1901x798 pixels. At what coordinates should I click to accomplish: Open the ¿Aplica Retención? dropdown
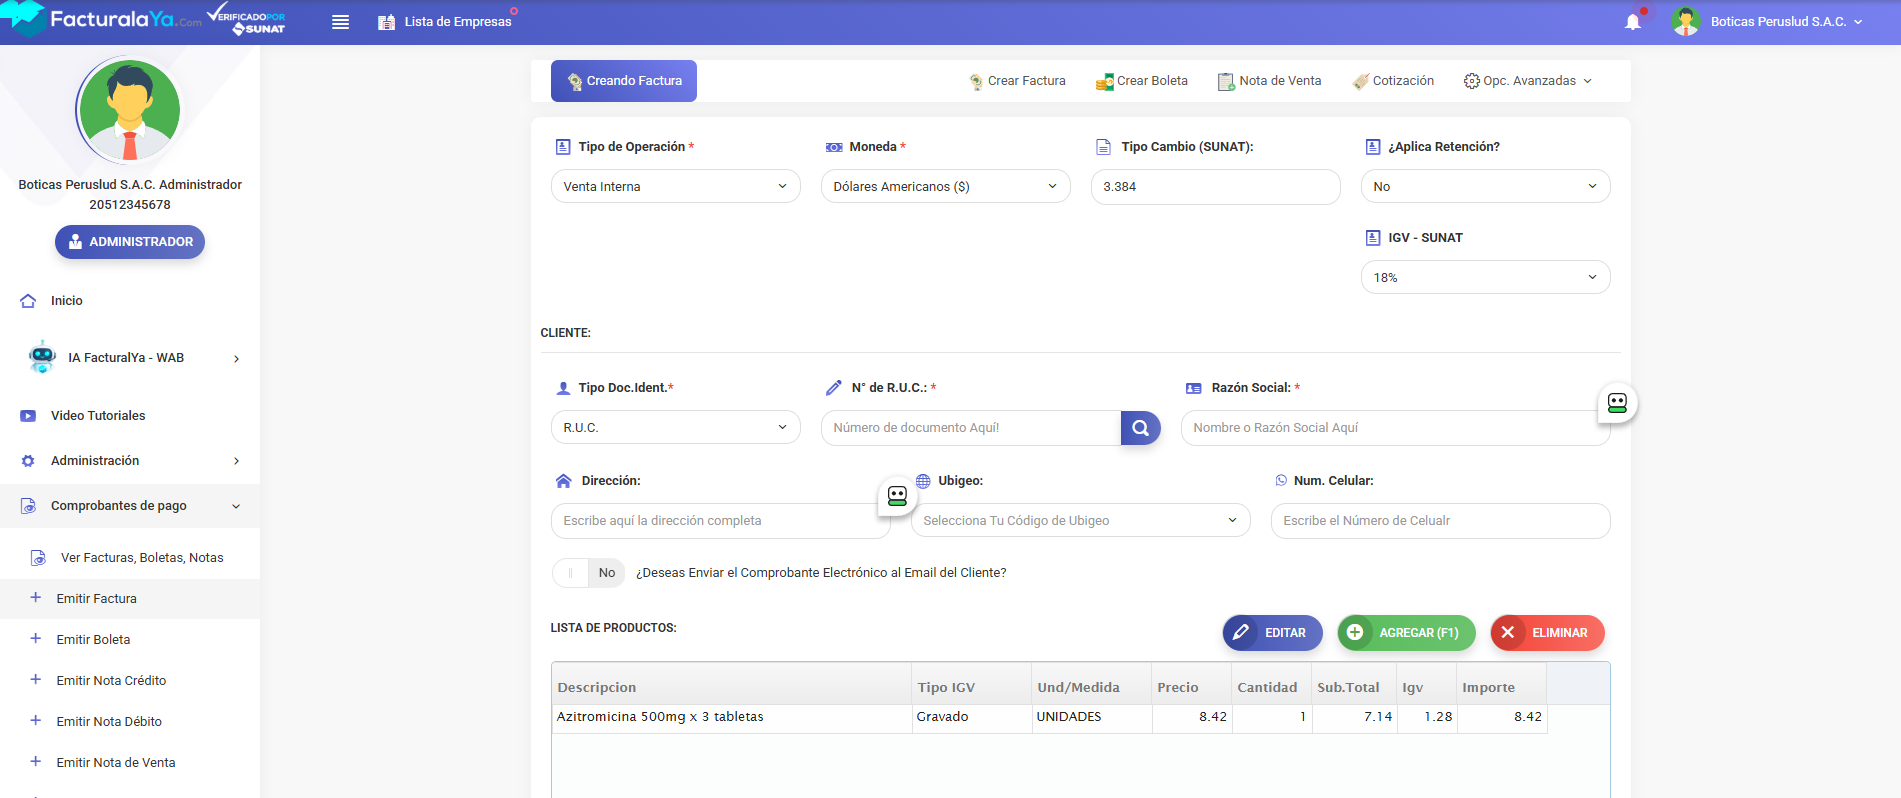point(1486,187)
